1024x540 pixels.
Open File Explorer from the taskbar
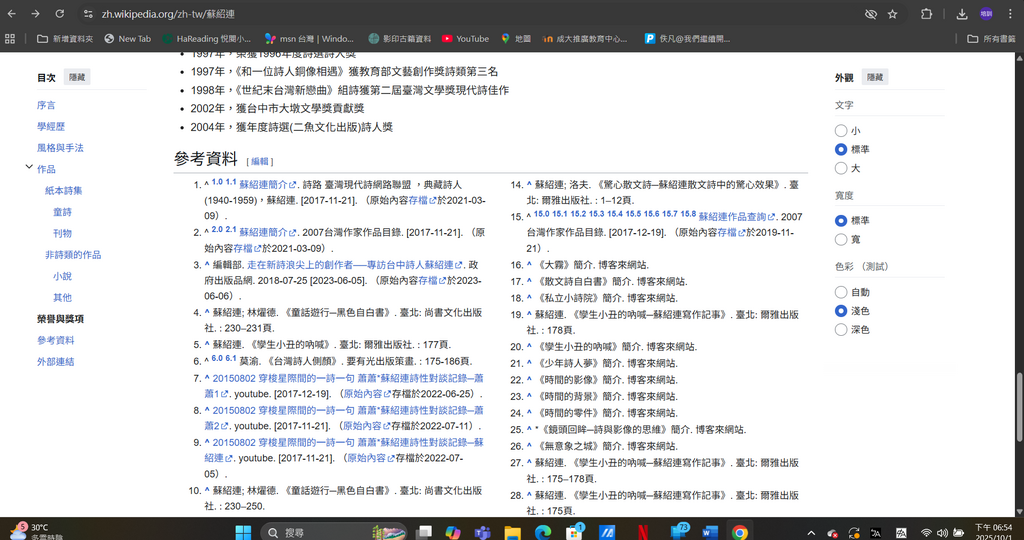[x=512, y=532]
